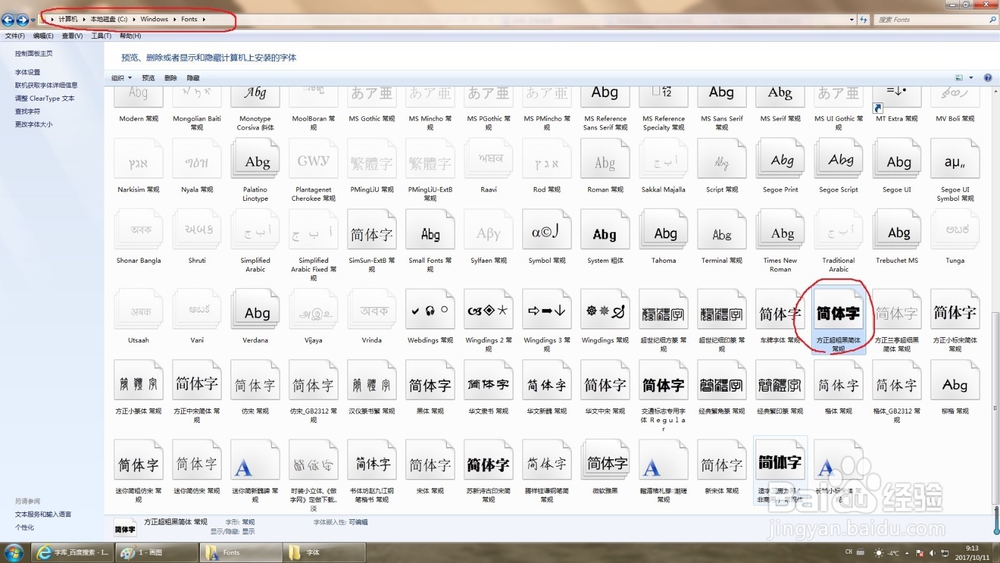Screen dimensions: 1000x563
Task: Select the Webdings font icon
Action: (x=430, y=310)
